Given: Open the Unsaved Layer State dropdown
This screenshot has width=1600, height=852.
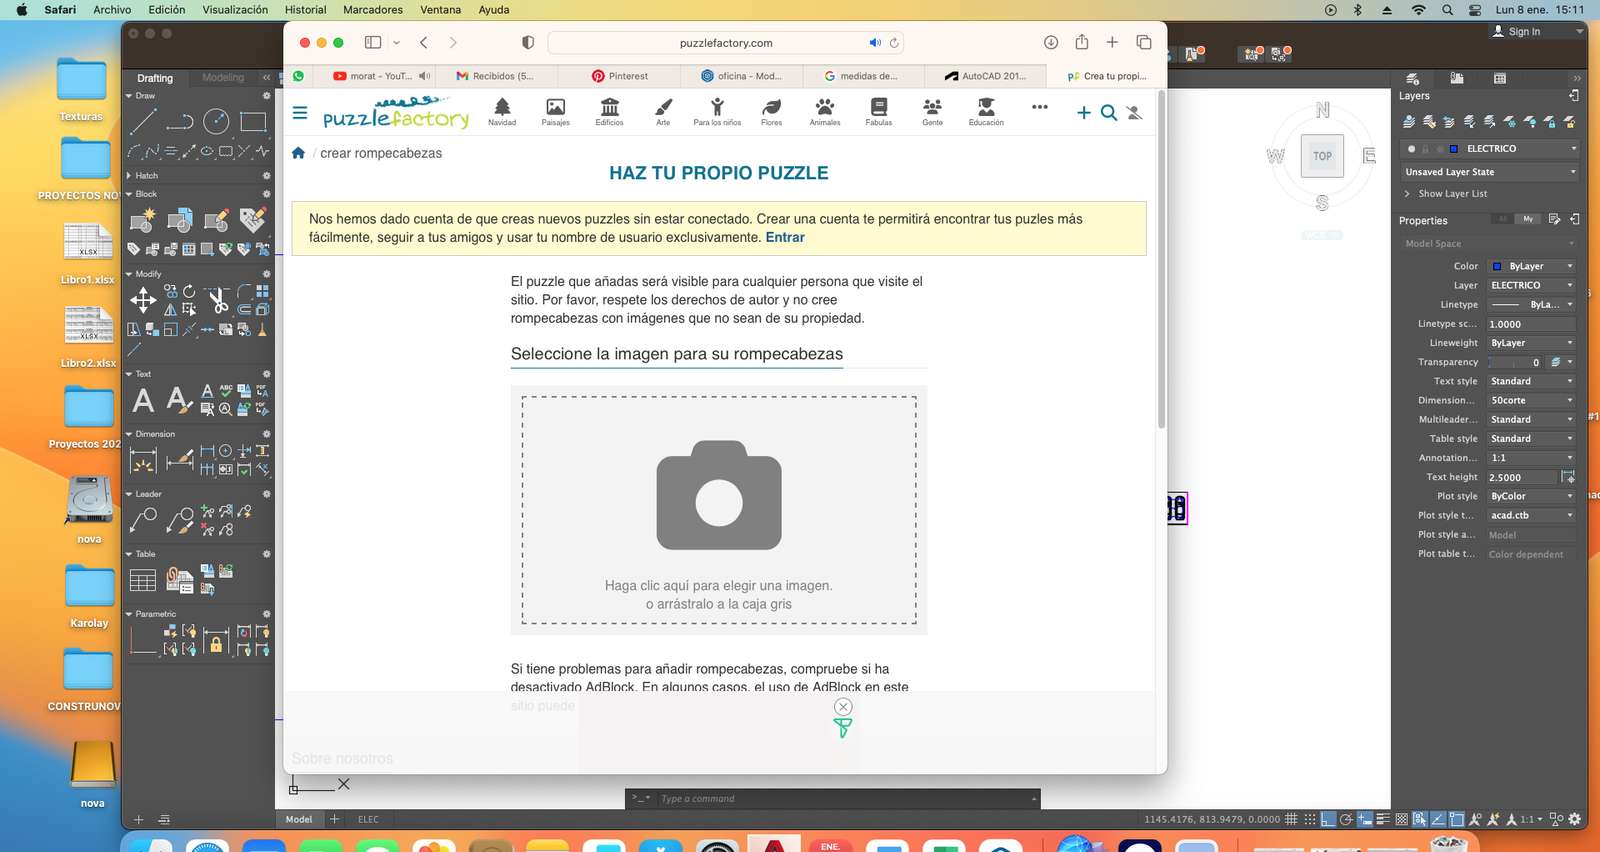Looking at the screenshot, I should [1489, 172].
